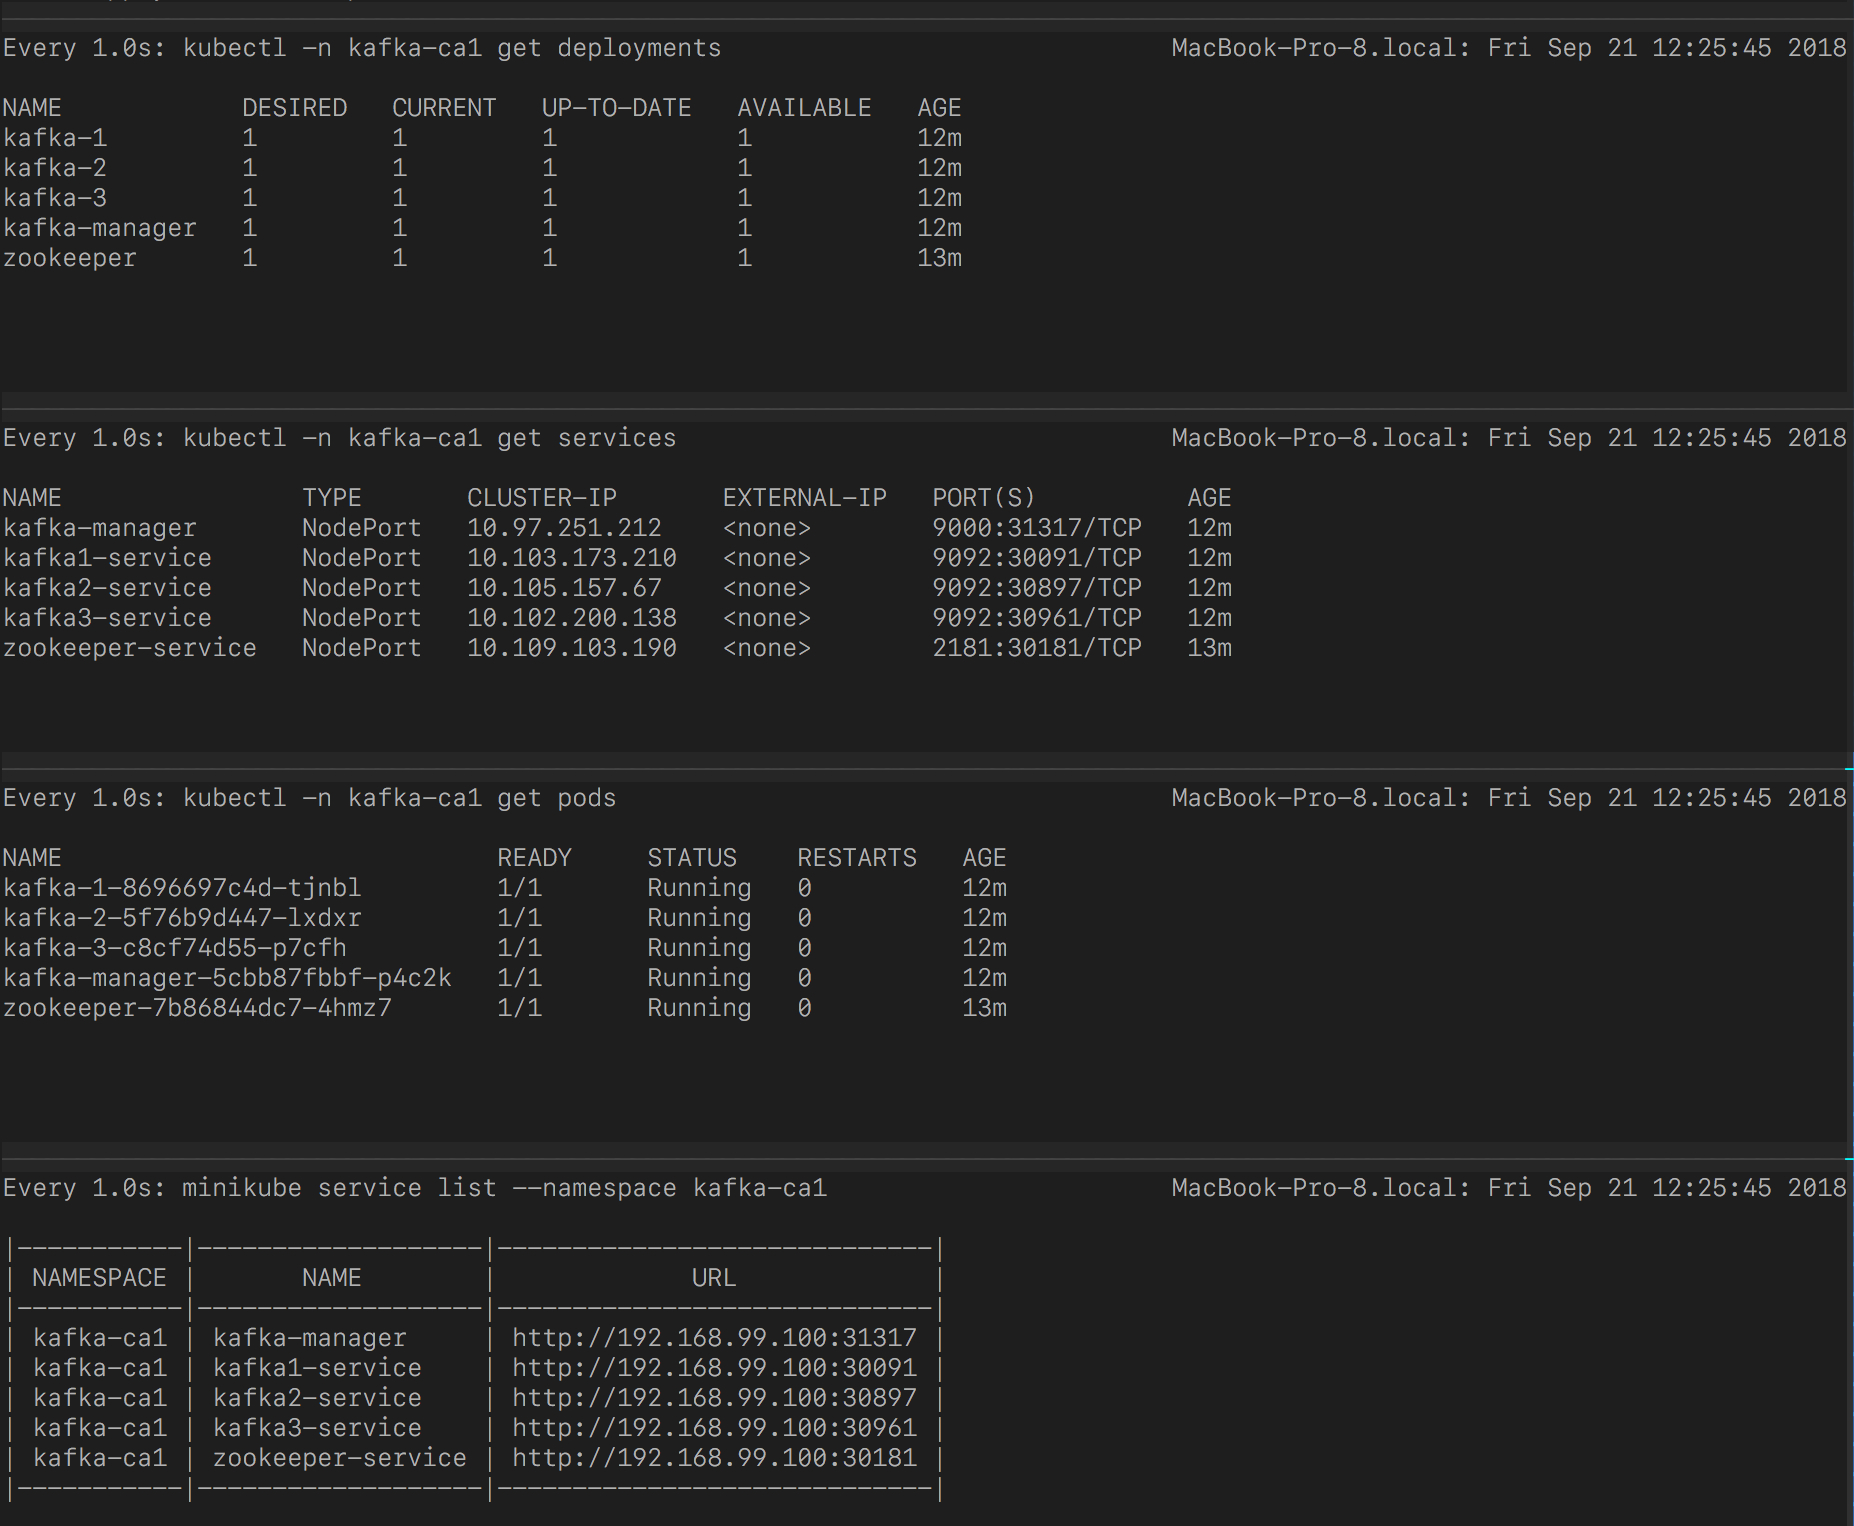The width and height of the screenshot is (1854, 1526).
Task: Click pod kafka-2-5f76b9d447-lxdxr
Action: click(182, 918)
